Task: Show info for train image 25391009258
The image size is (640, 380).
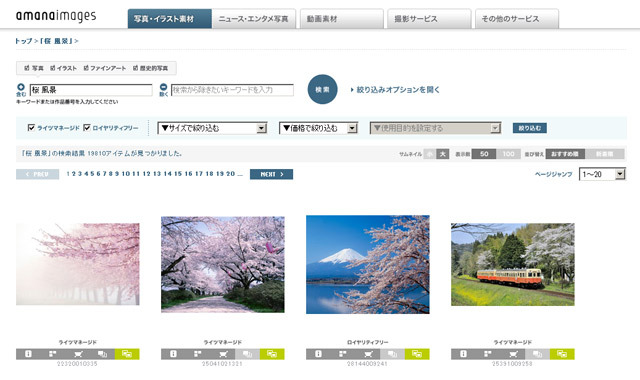Action: [463, 354]
